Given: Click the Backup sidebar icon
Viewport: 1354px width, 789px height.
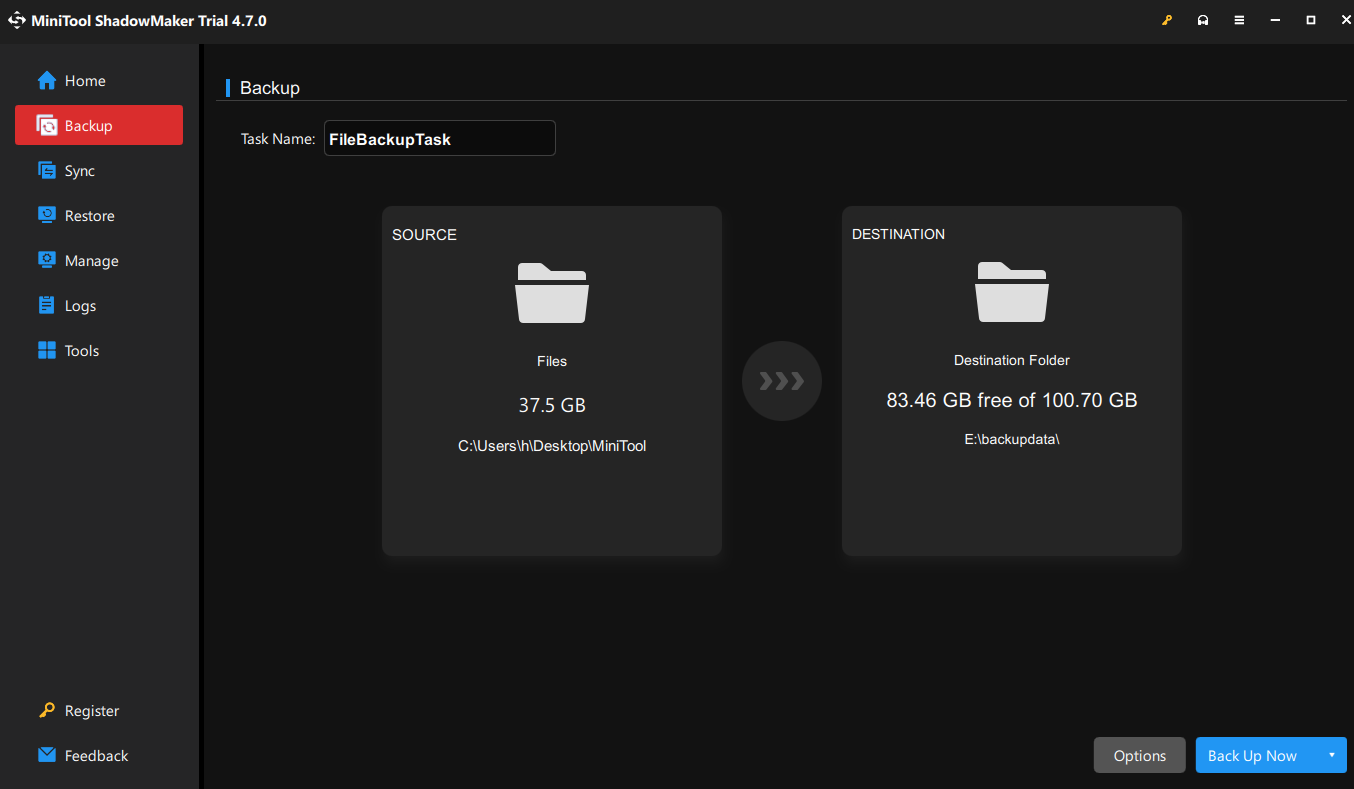Looking at the screenshot, I should coord(47,126).
